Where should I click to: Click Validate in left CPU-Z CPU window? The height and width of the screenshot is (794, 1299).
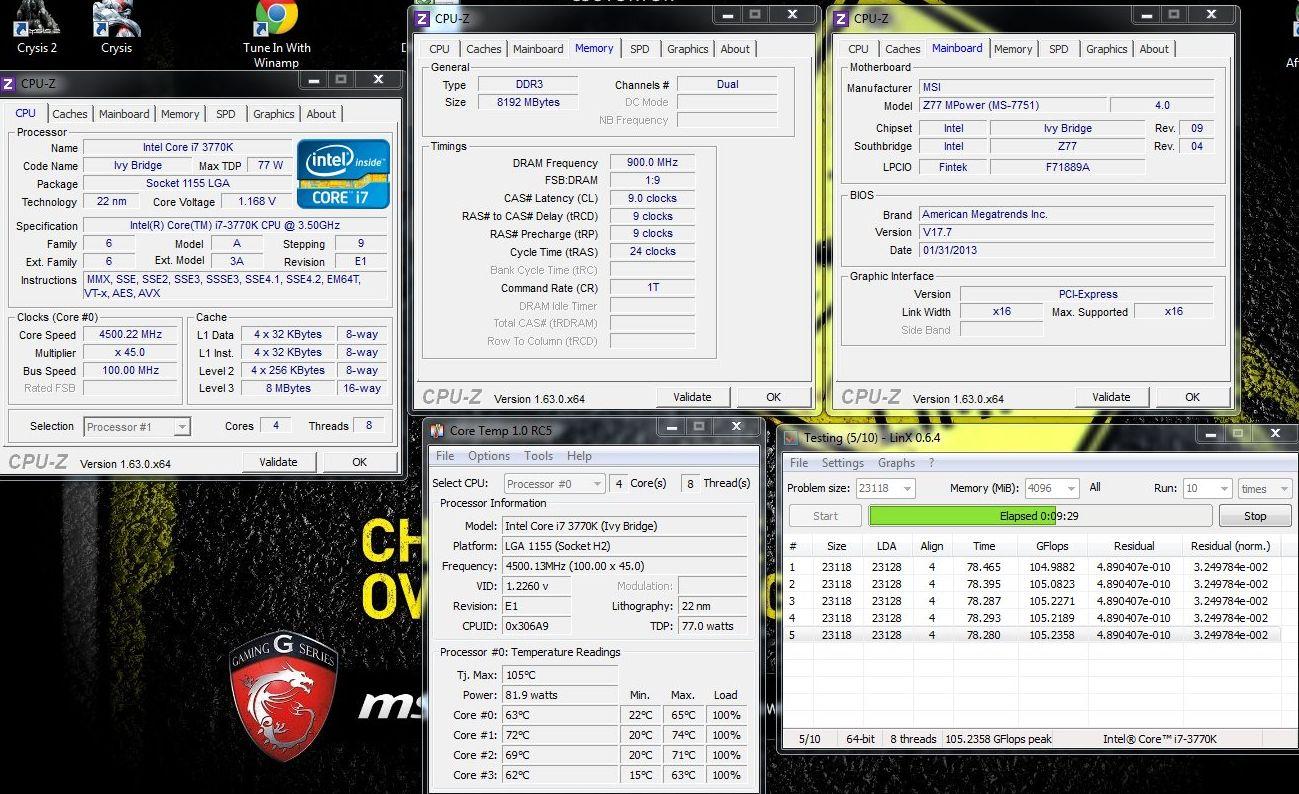(278, 462)
